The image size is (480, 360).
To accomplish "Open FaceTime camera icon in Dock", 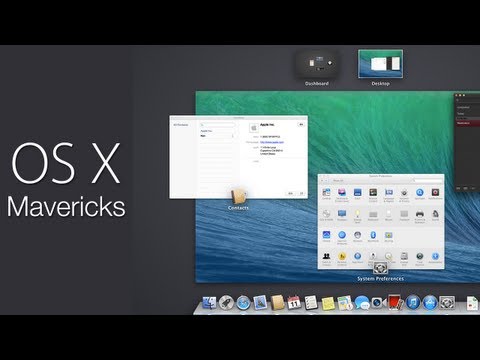I will (x=379, y=303).
